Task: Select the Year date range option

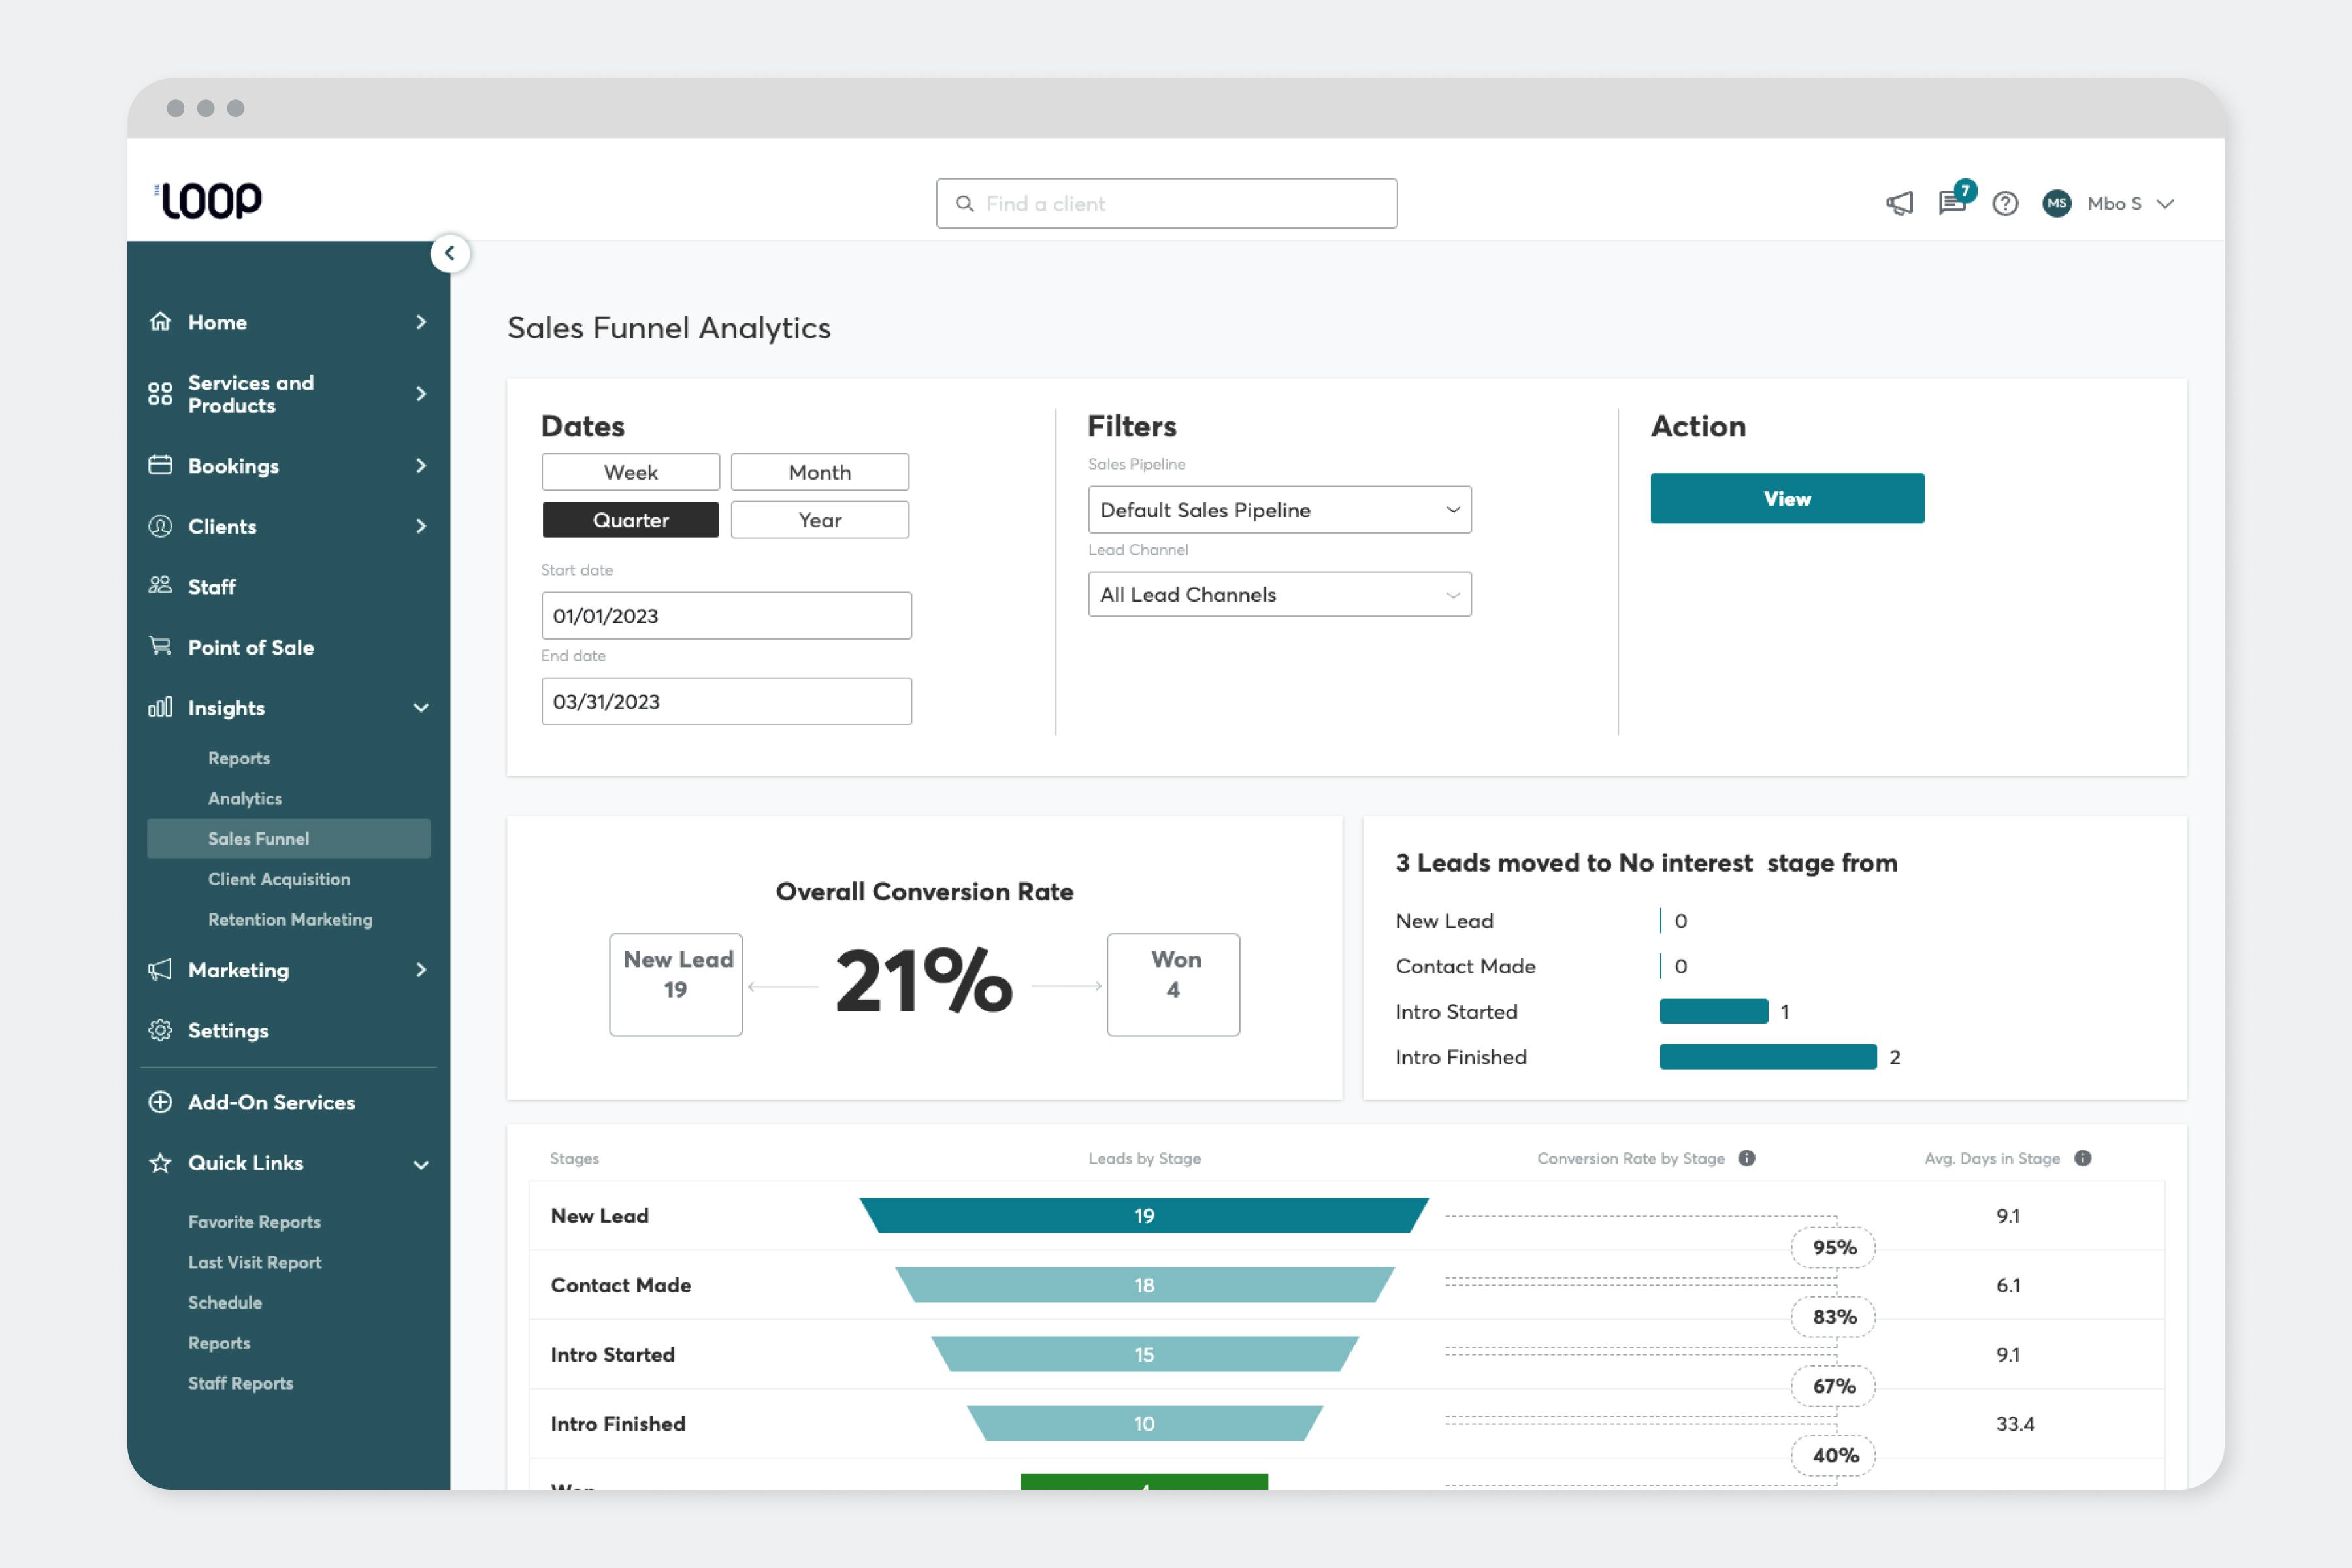Action: coord(819,520)
